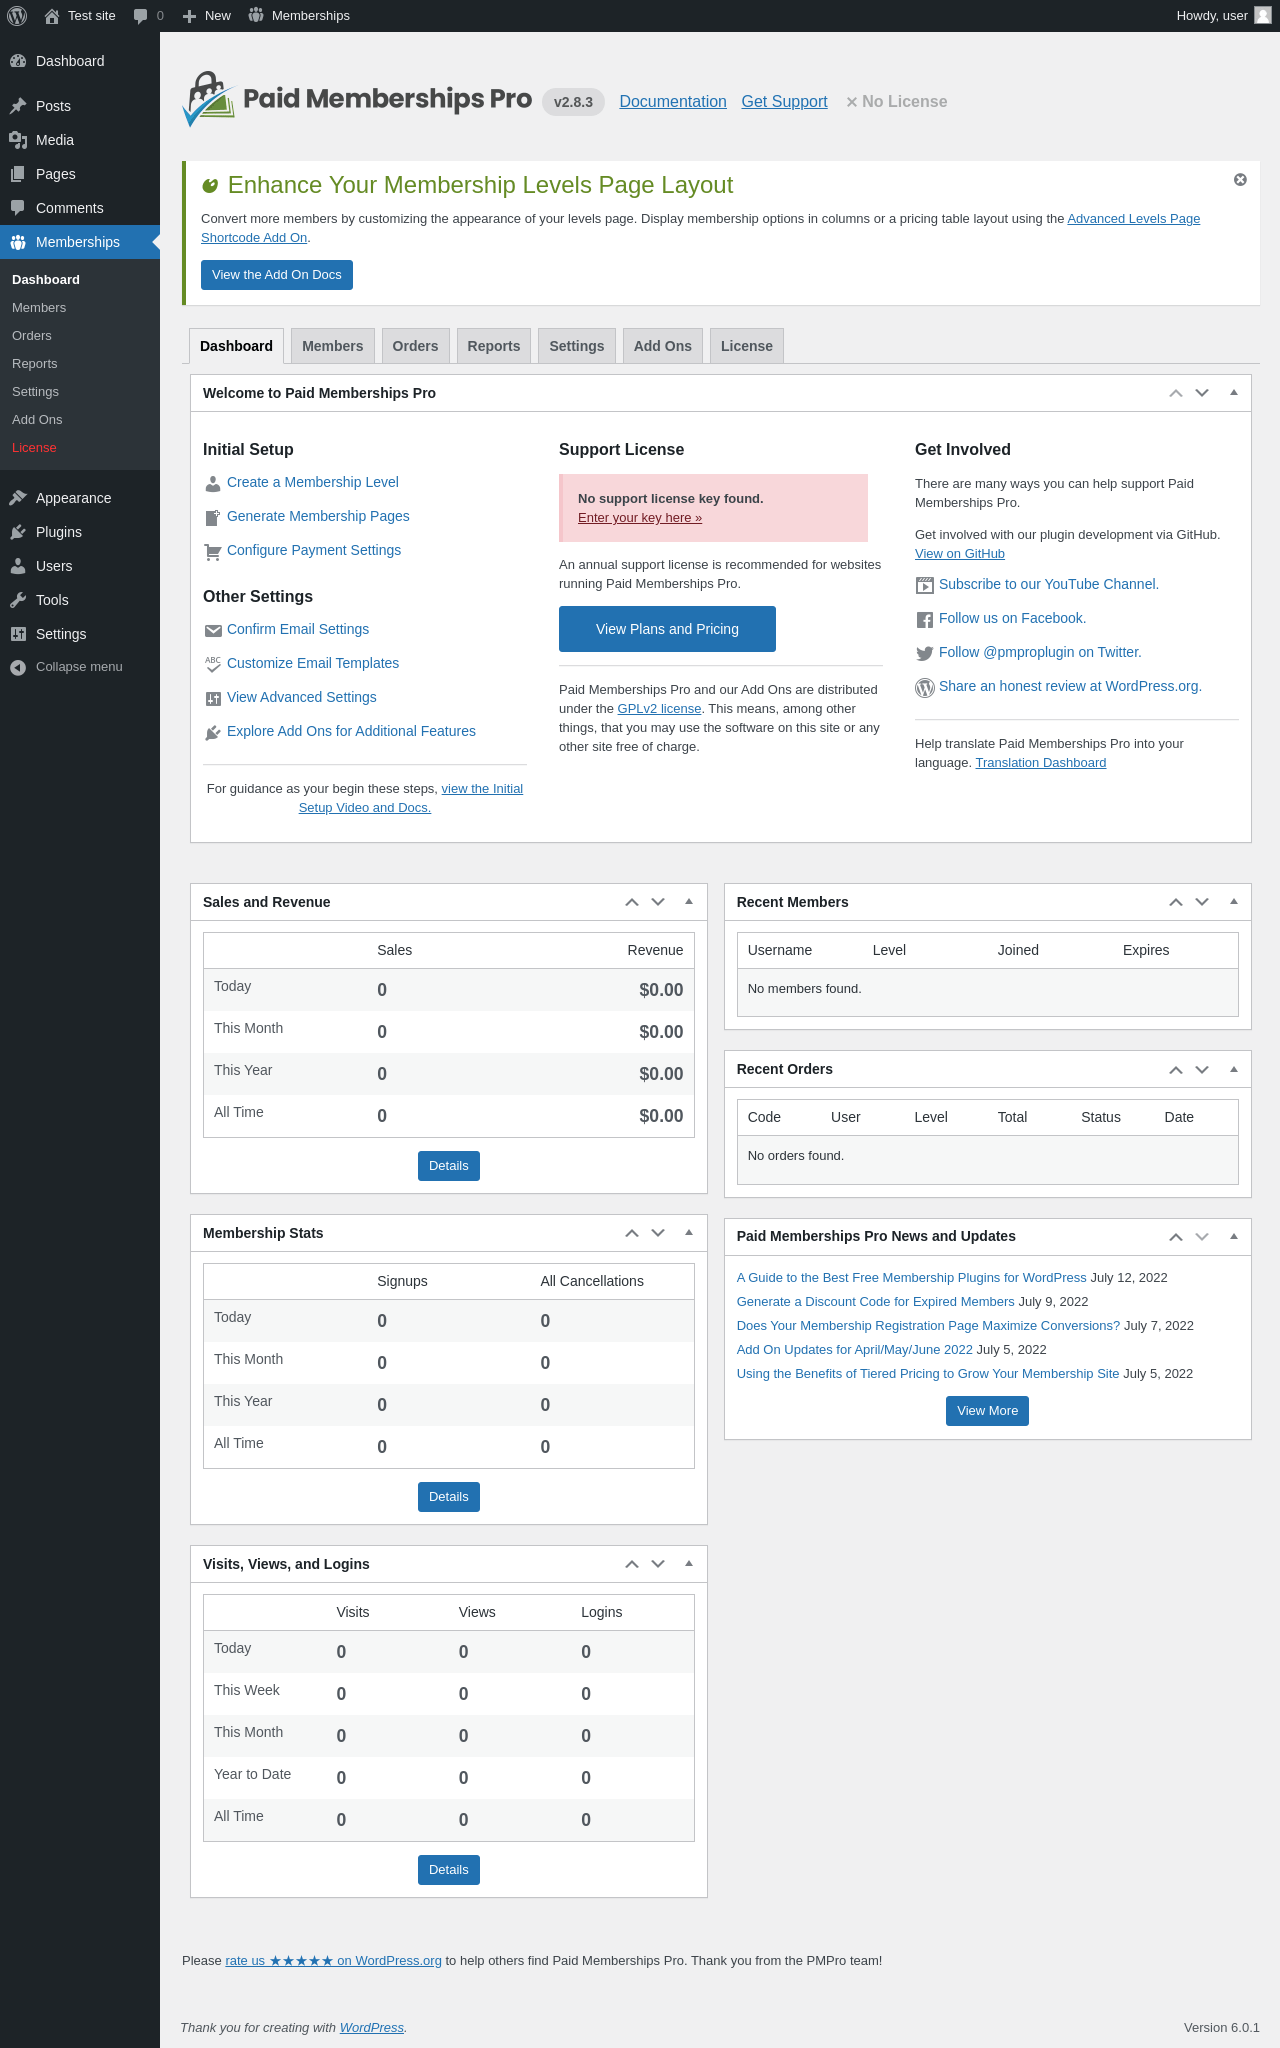Open the Get Support link

coord(784,102)
